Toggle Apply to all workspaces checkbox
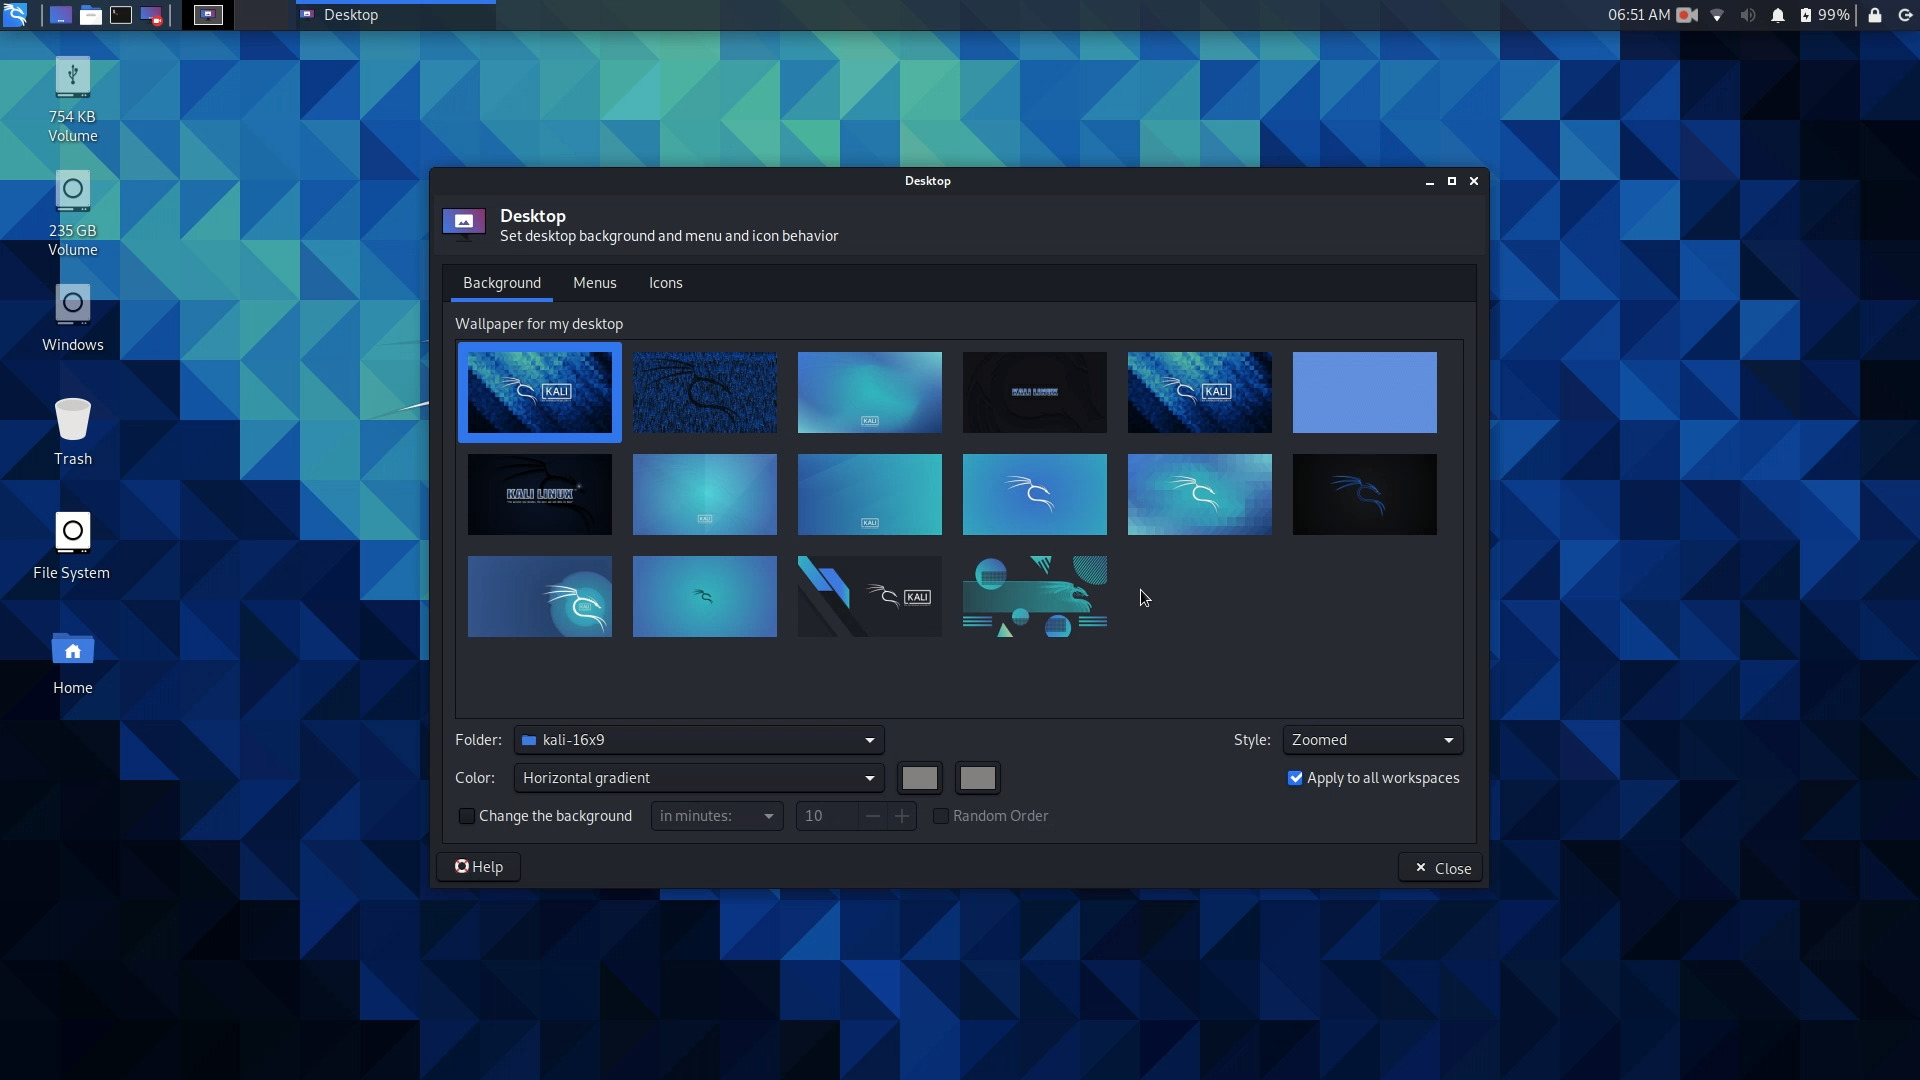1920x1080 pixels. 1295,778
